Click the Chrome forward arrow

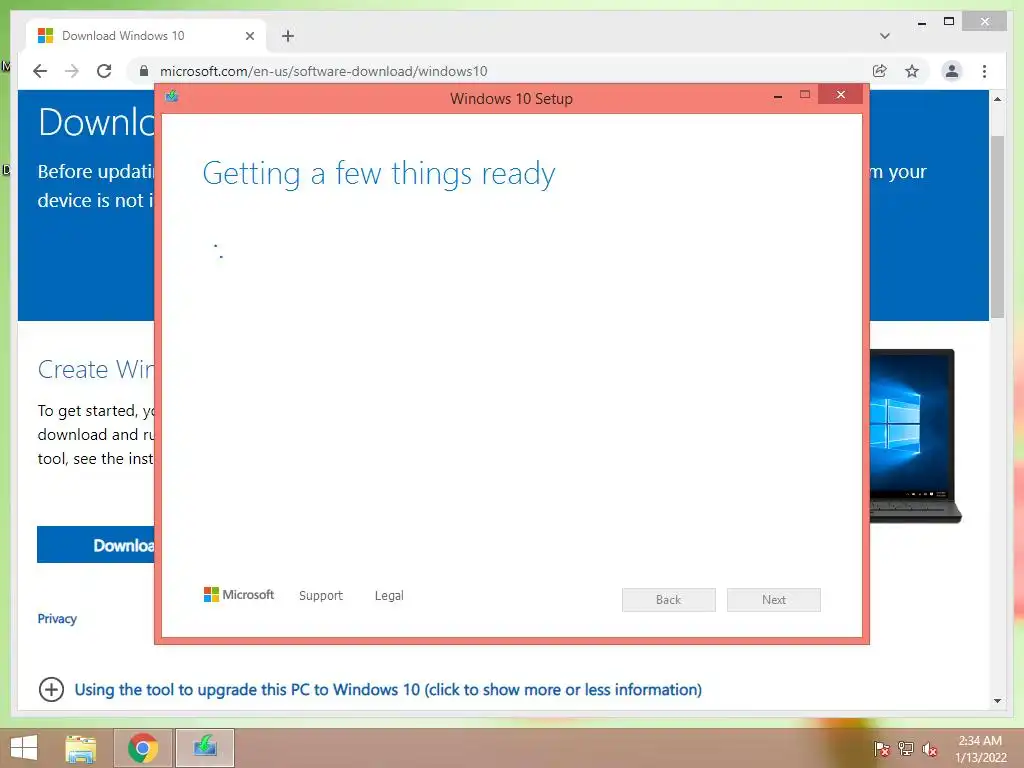pyautogui.click(x=72, y=71)
